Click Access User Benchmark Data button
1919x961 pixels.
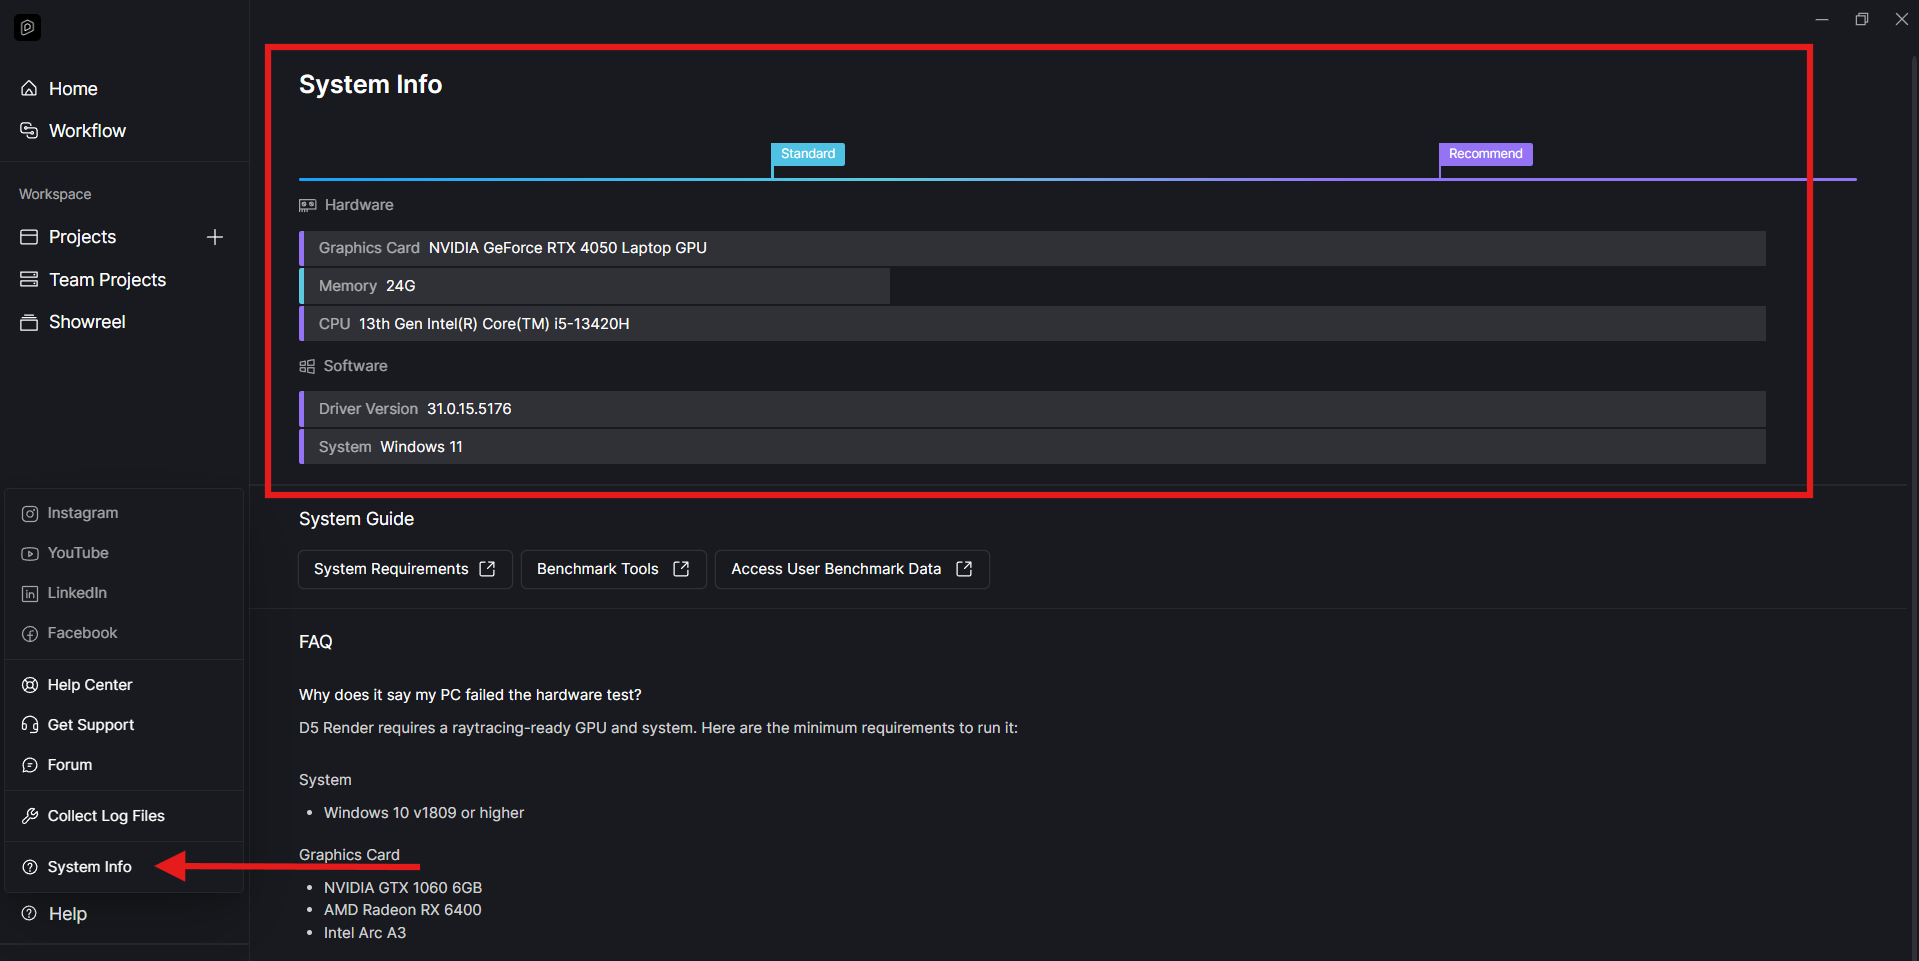(x=851, y=569)
